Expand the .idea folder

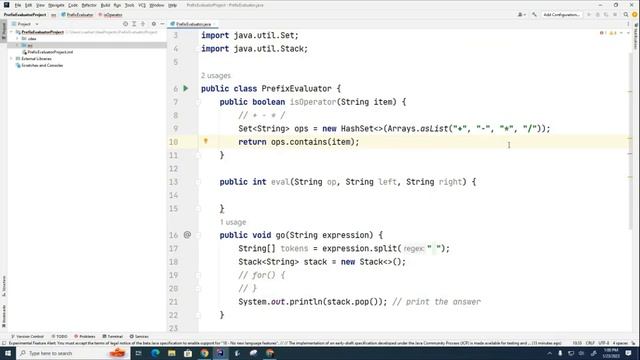coord(18,39)
